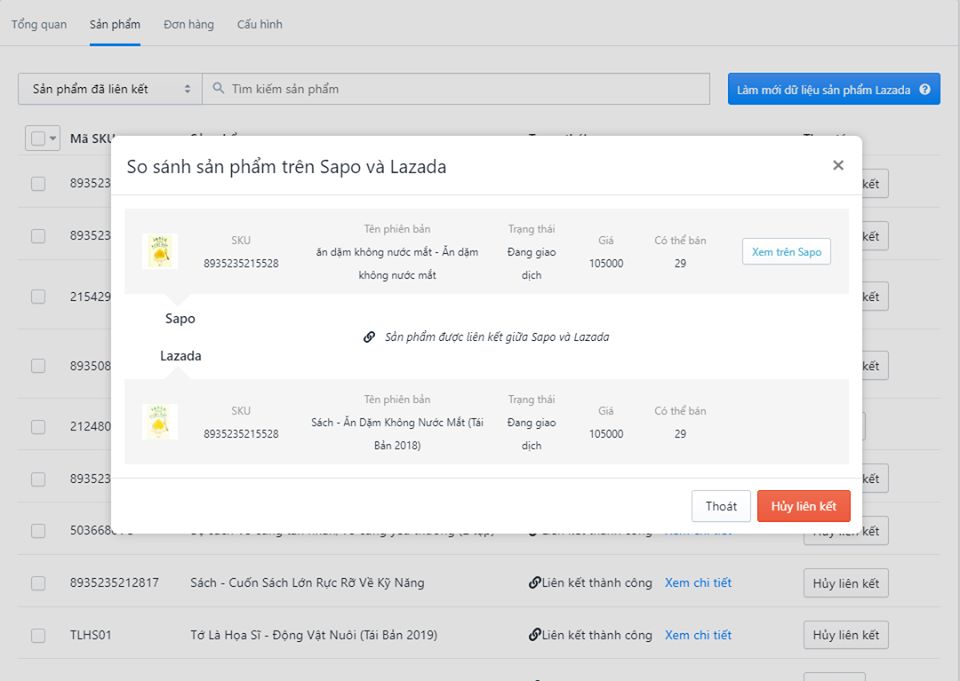This screenshot has height=681, width=960.
Task: Click link icon beside Tớ Là Họa Sĩ status
Action: [534, 635]
